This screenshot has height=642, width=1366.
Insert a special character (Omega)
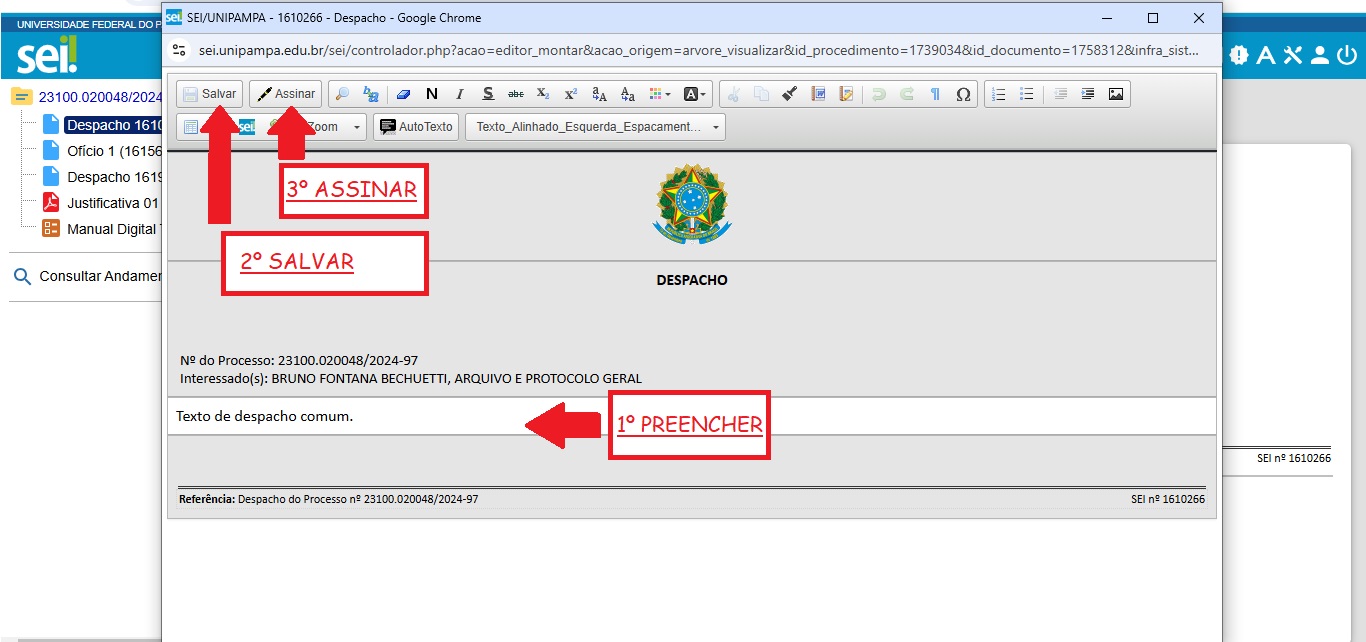click(x=963, y=94)
